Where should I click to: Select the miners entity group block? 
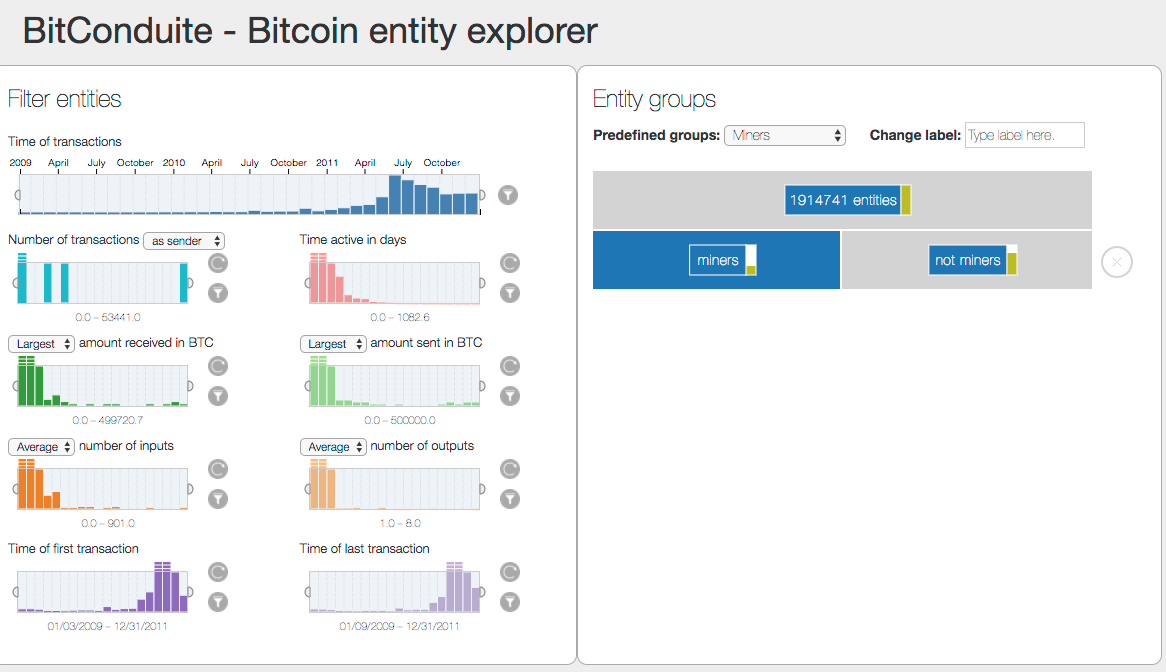point(717,260)
